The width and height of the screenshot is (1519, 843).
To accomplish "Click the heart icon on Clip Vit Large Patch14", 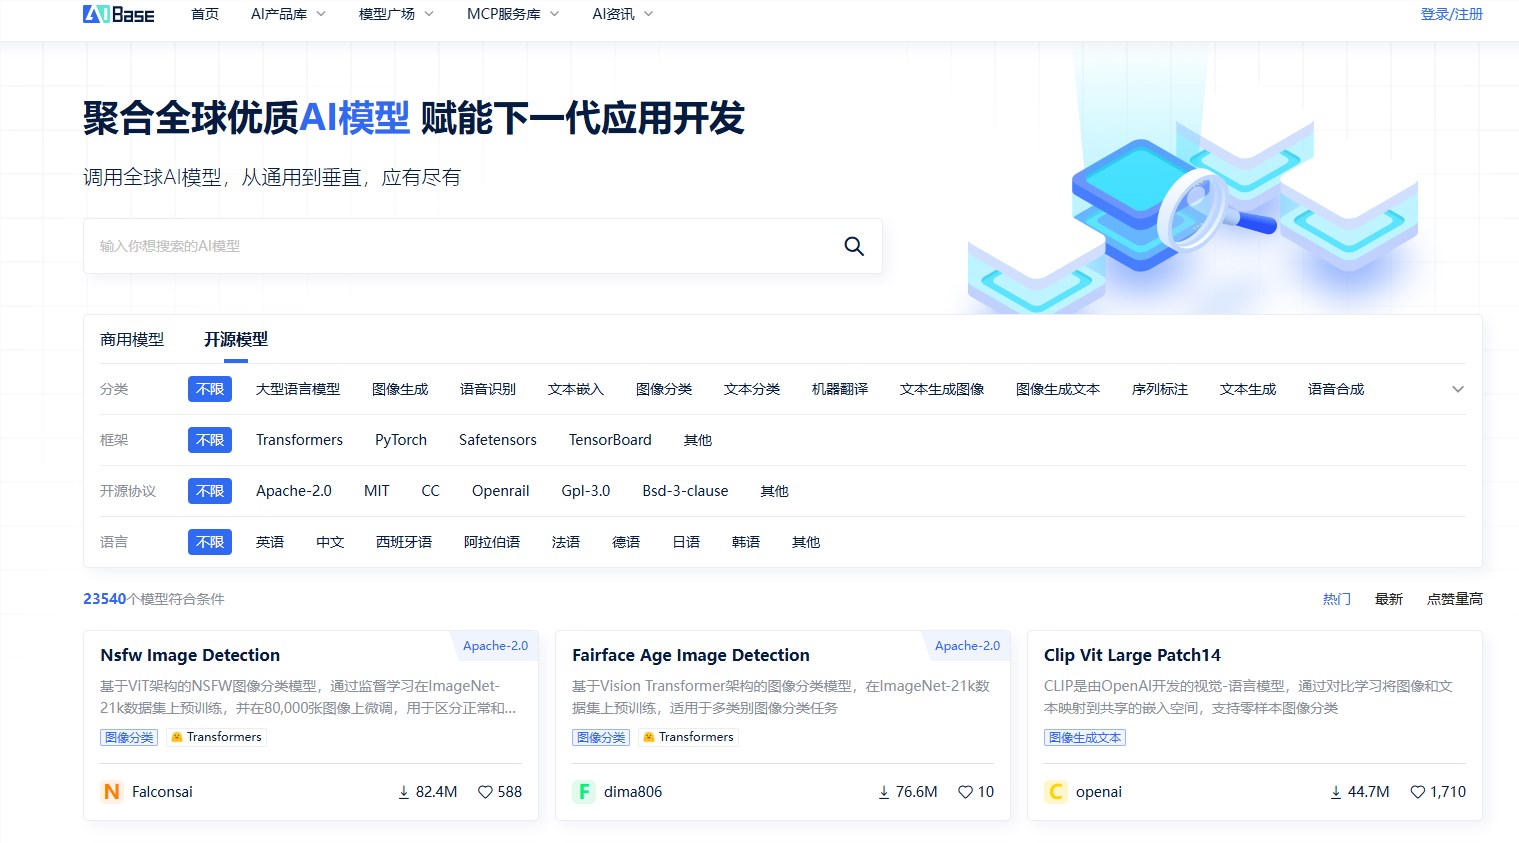I will tap(1416, 791).
